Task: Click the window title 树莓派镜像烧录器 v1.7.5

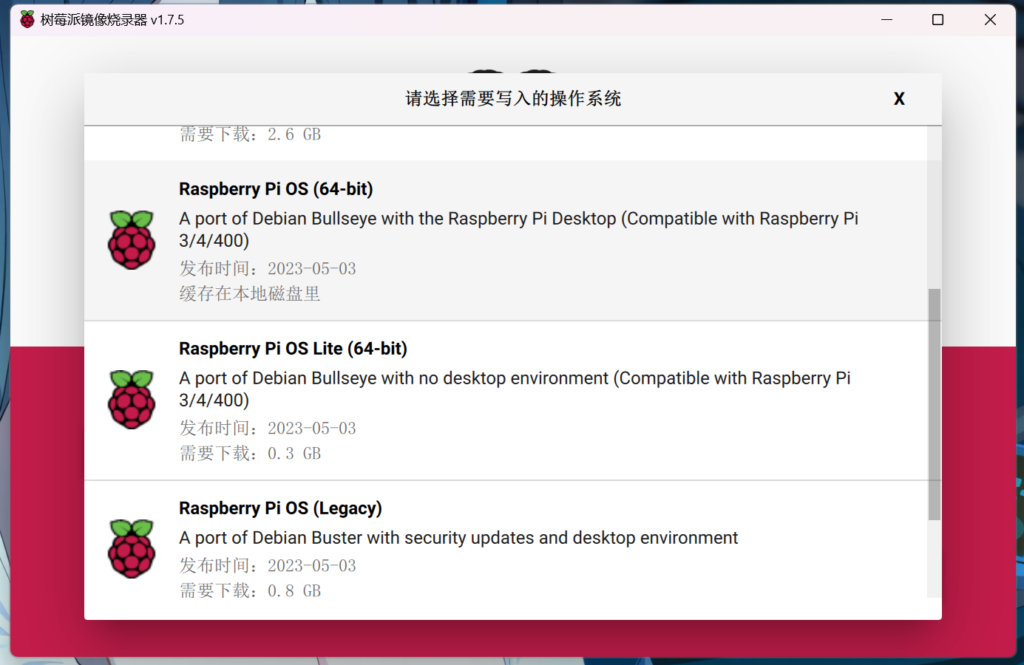Action: (112, 20)
